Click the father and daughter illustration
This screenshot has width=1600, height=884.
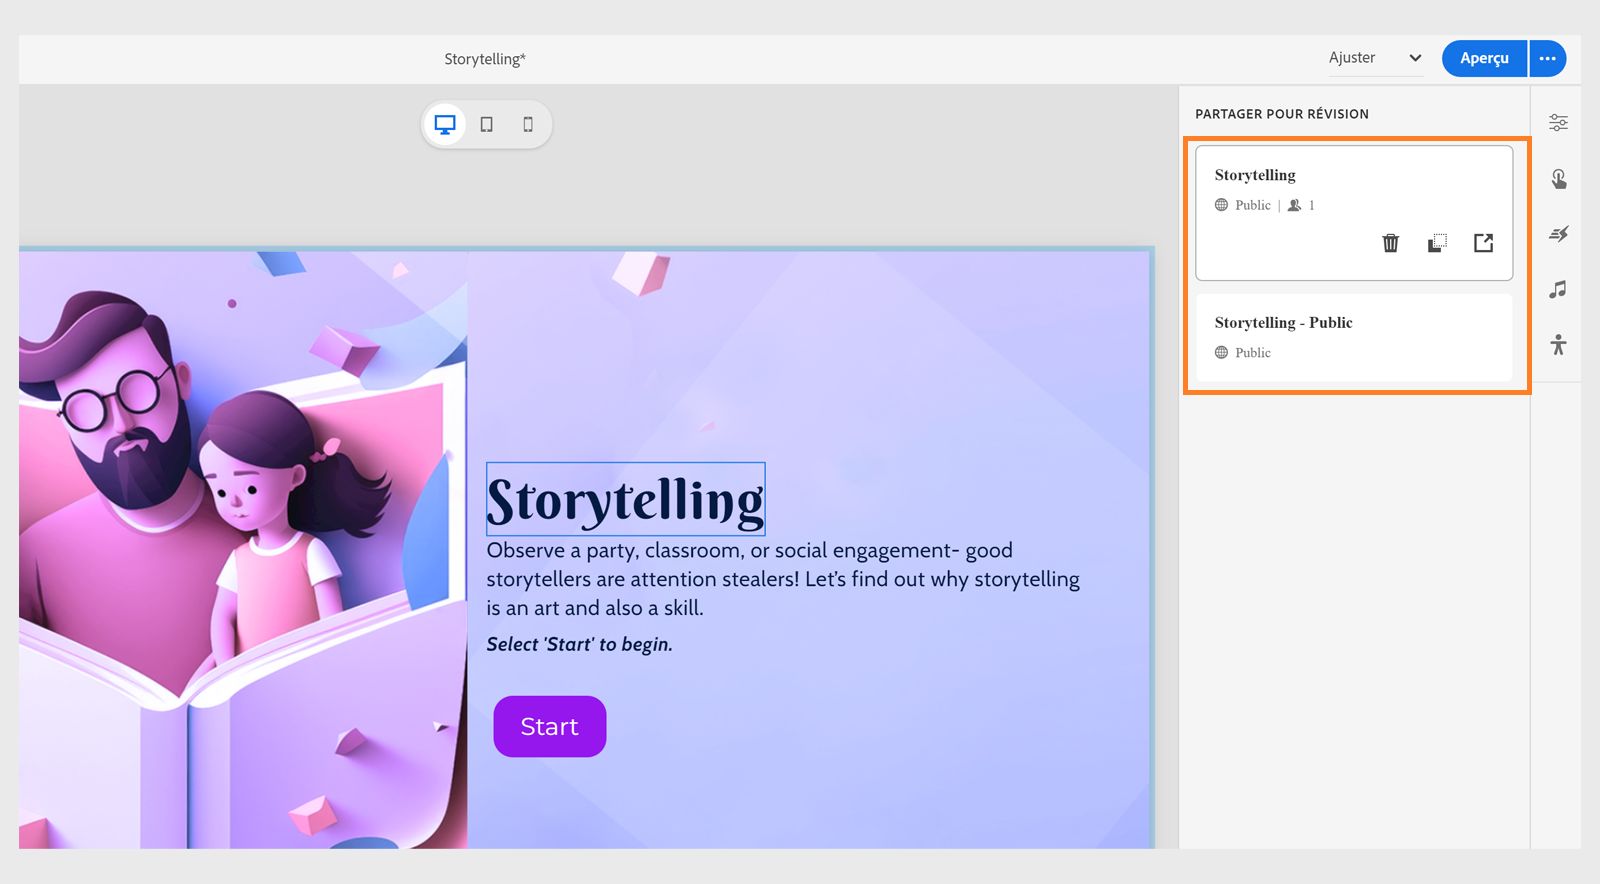243,548
